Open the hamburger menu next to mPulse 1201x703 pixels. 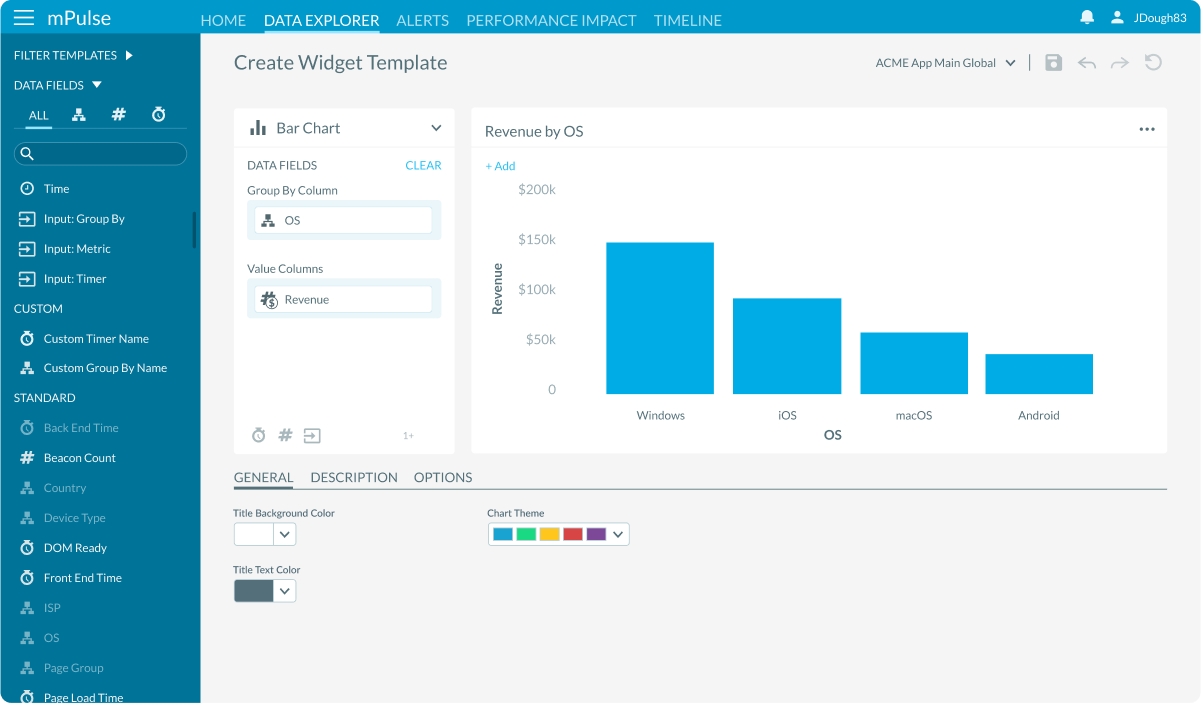pos(24,16)
